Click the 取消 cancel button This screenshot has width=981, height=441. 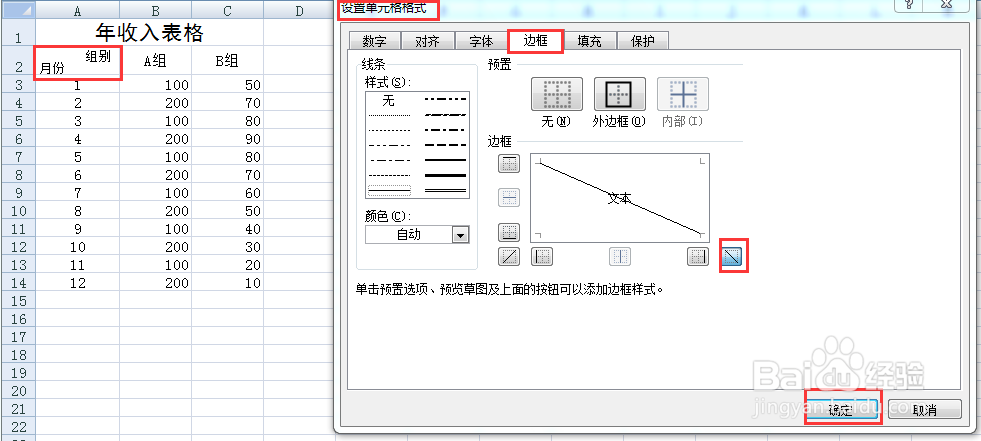pos(924,410)
